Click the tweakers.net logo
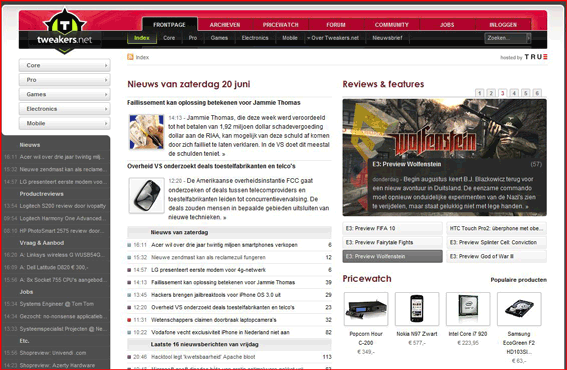 [65, 31]
